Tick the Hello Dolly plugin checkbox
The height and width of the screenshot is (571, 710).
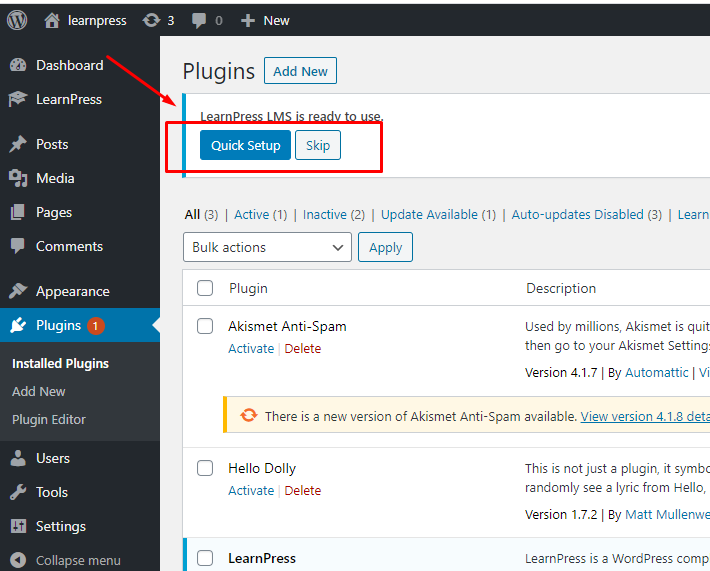205,468
